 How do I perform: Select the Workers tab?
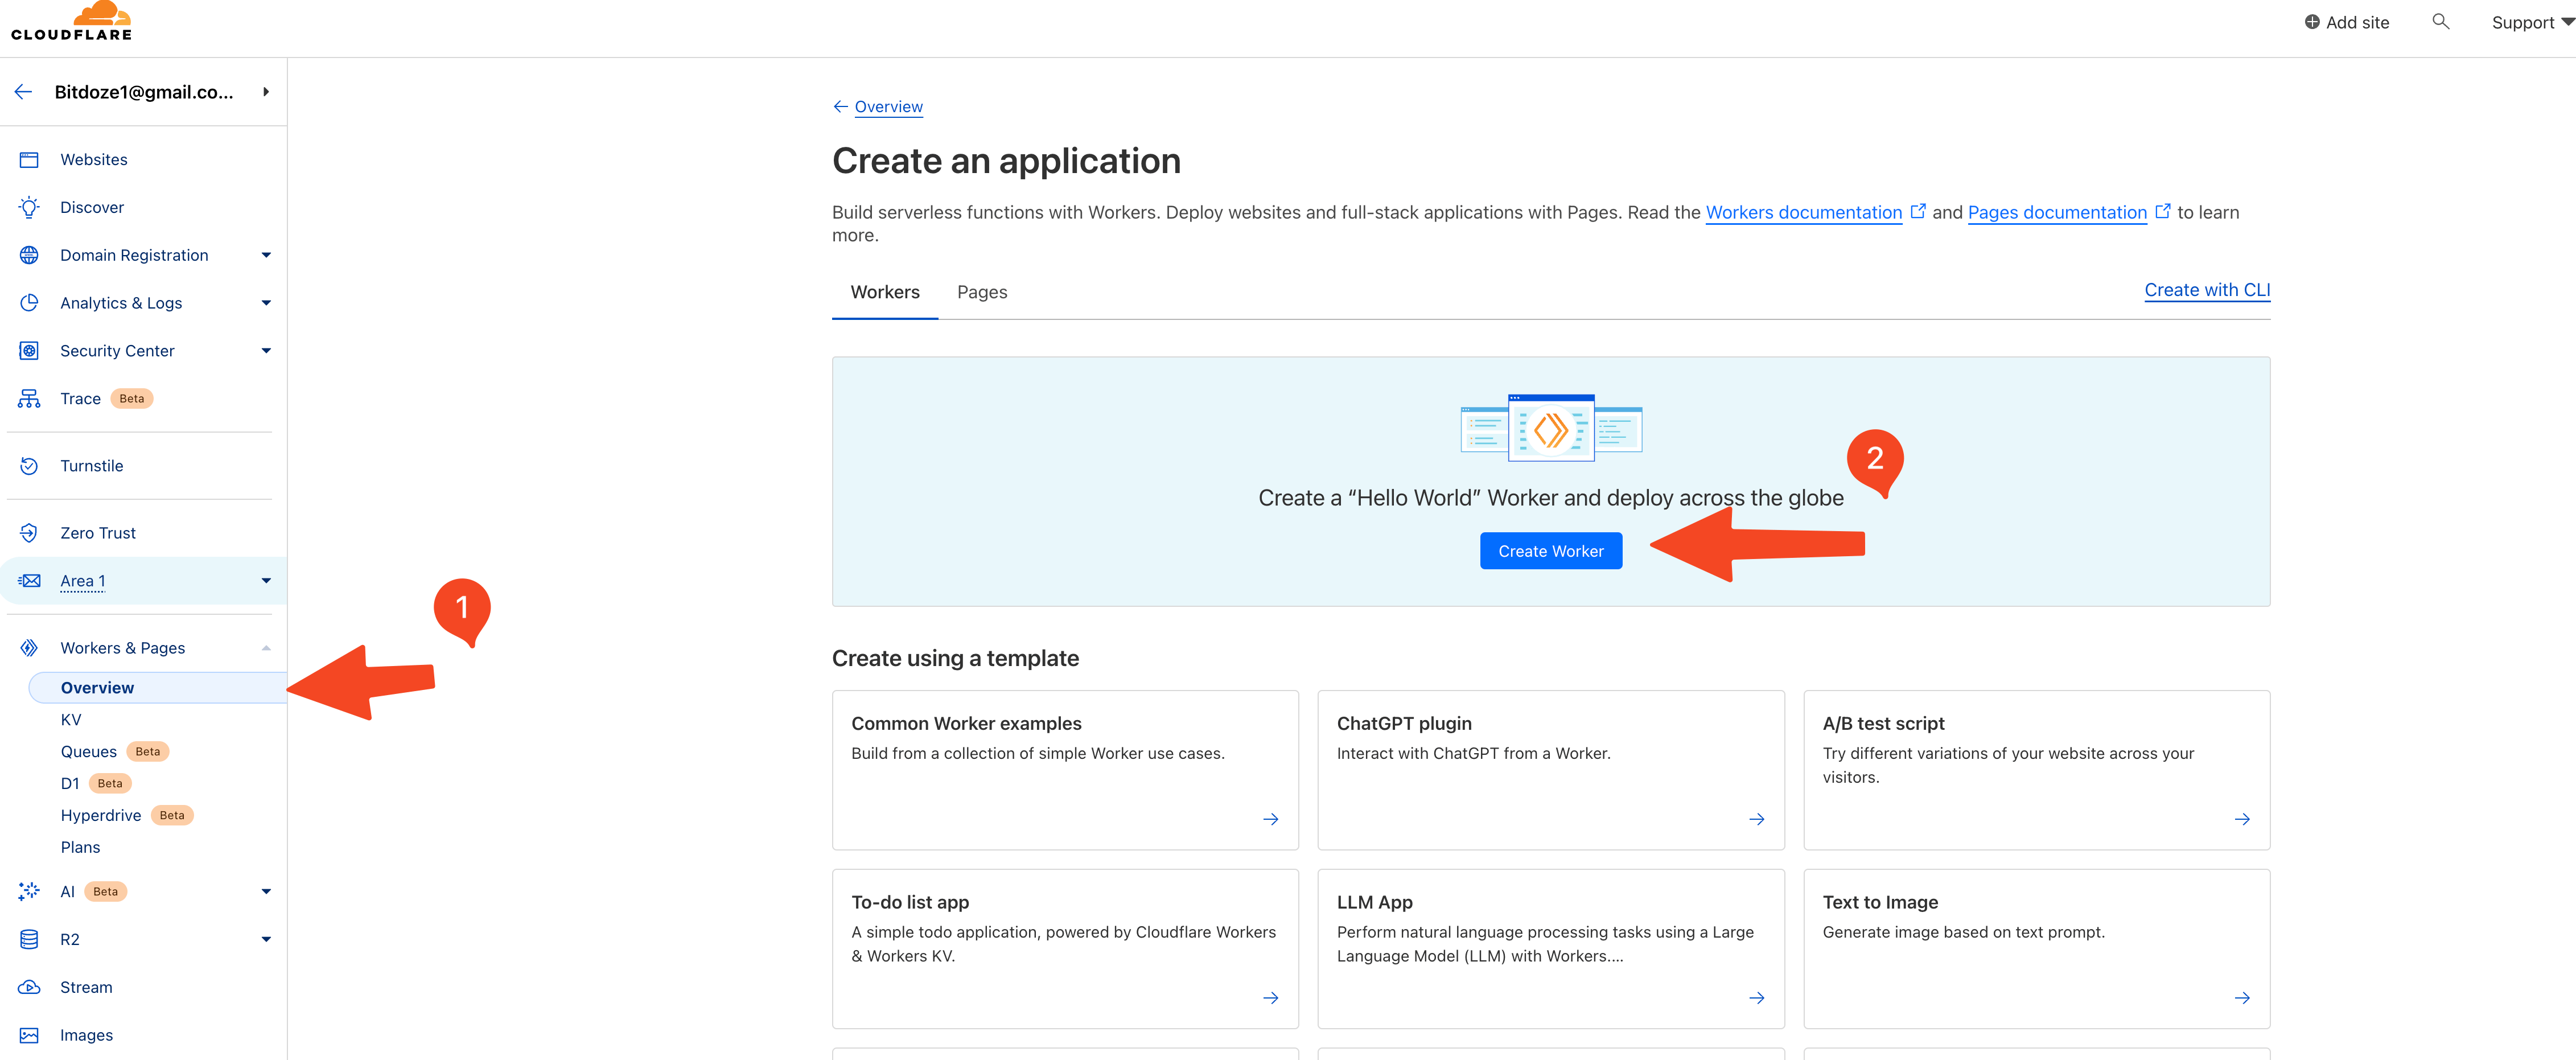(x=884, y=291)
